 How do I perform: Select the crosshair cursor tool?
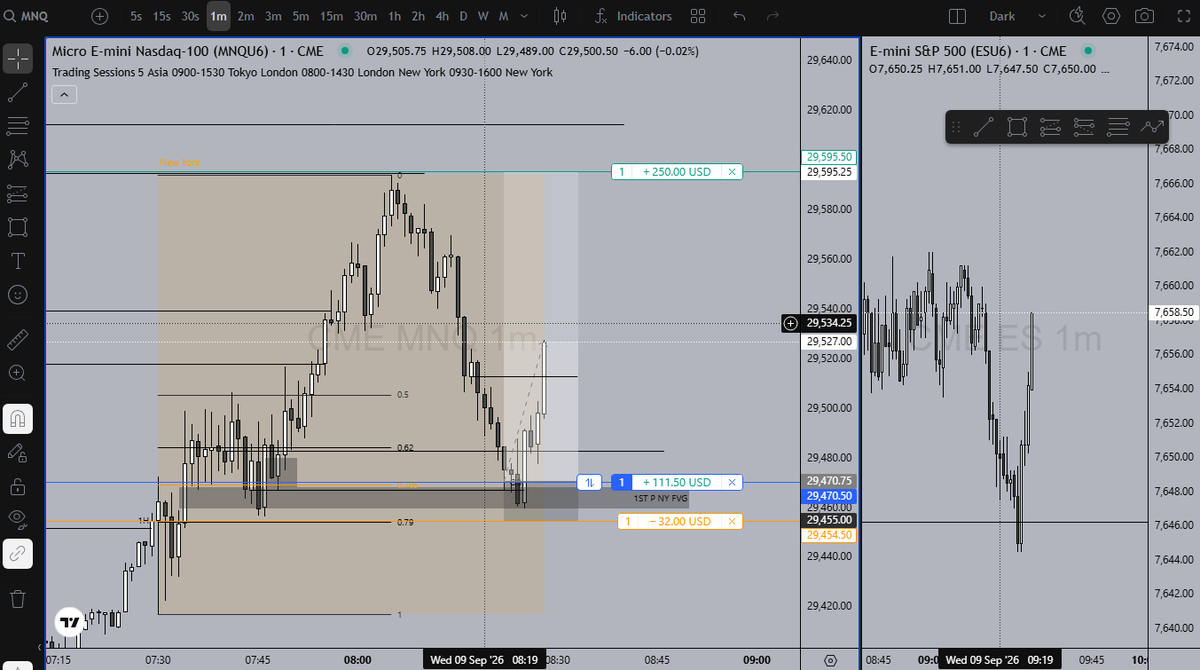coord(17,58)
